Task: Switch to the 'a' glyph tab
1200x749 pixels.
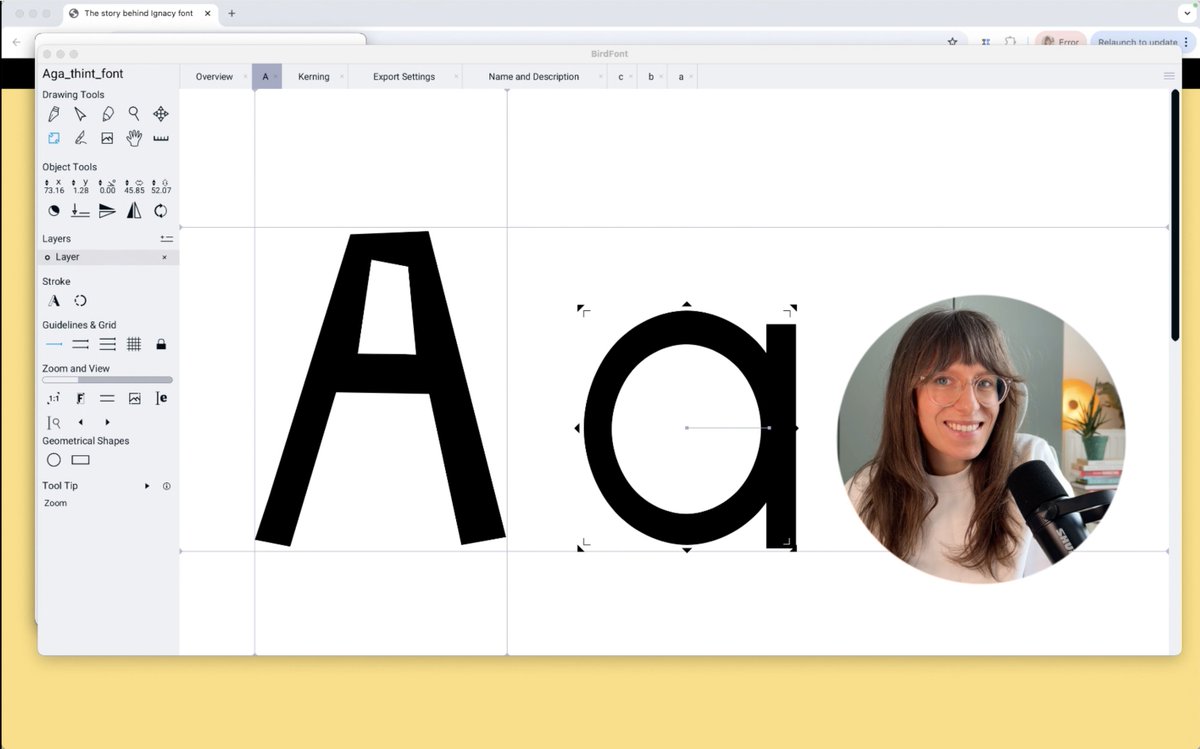Action: coord(681,77)
